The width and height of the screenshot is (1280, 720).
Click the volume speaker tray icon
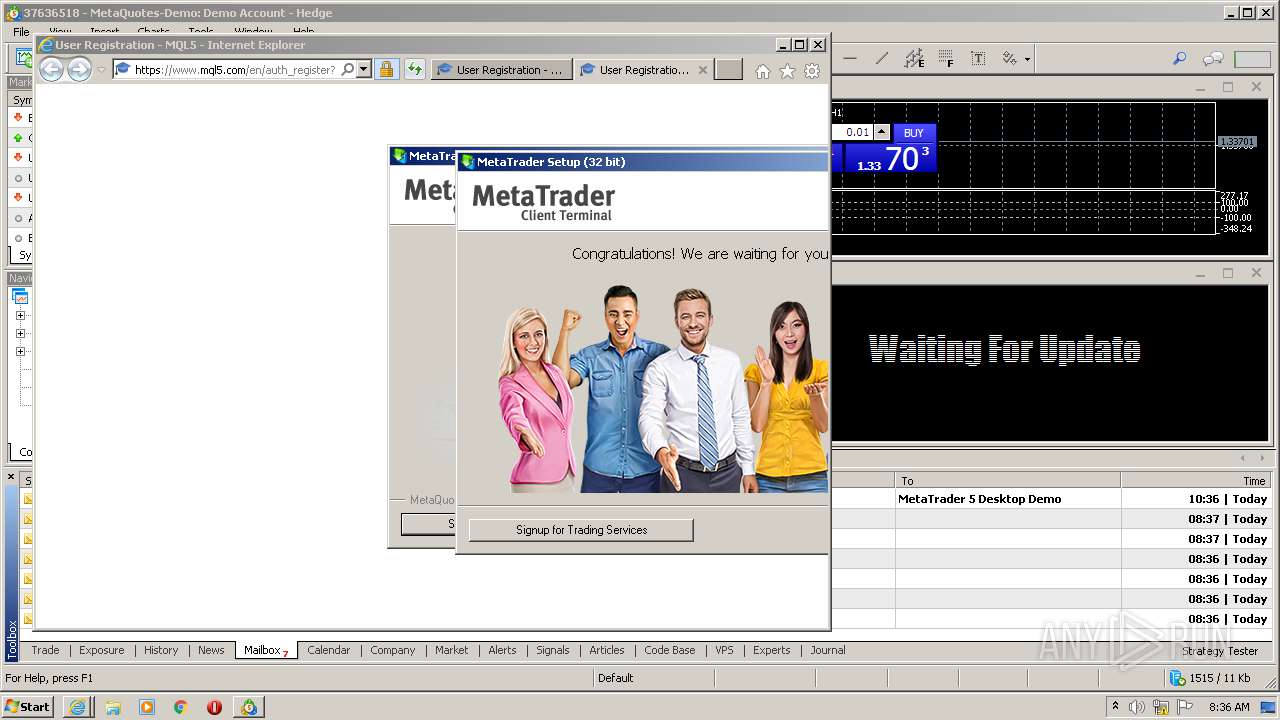pyautogui.click(x=1137, y=707)
